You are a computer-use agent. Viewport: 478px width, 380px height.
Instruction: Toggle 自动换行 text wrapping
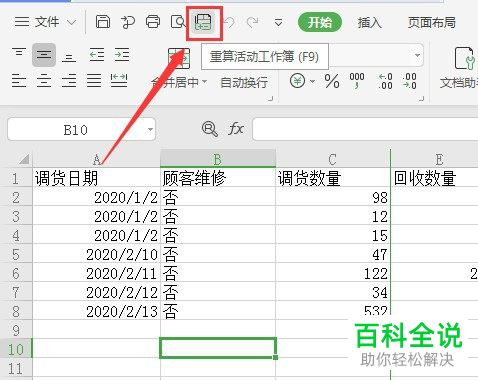click(244, 82)
